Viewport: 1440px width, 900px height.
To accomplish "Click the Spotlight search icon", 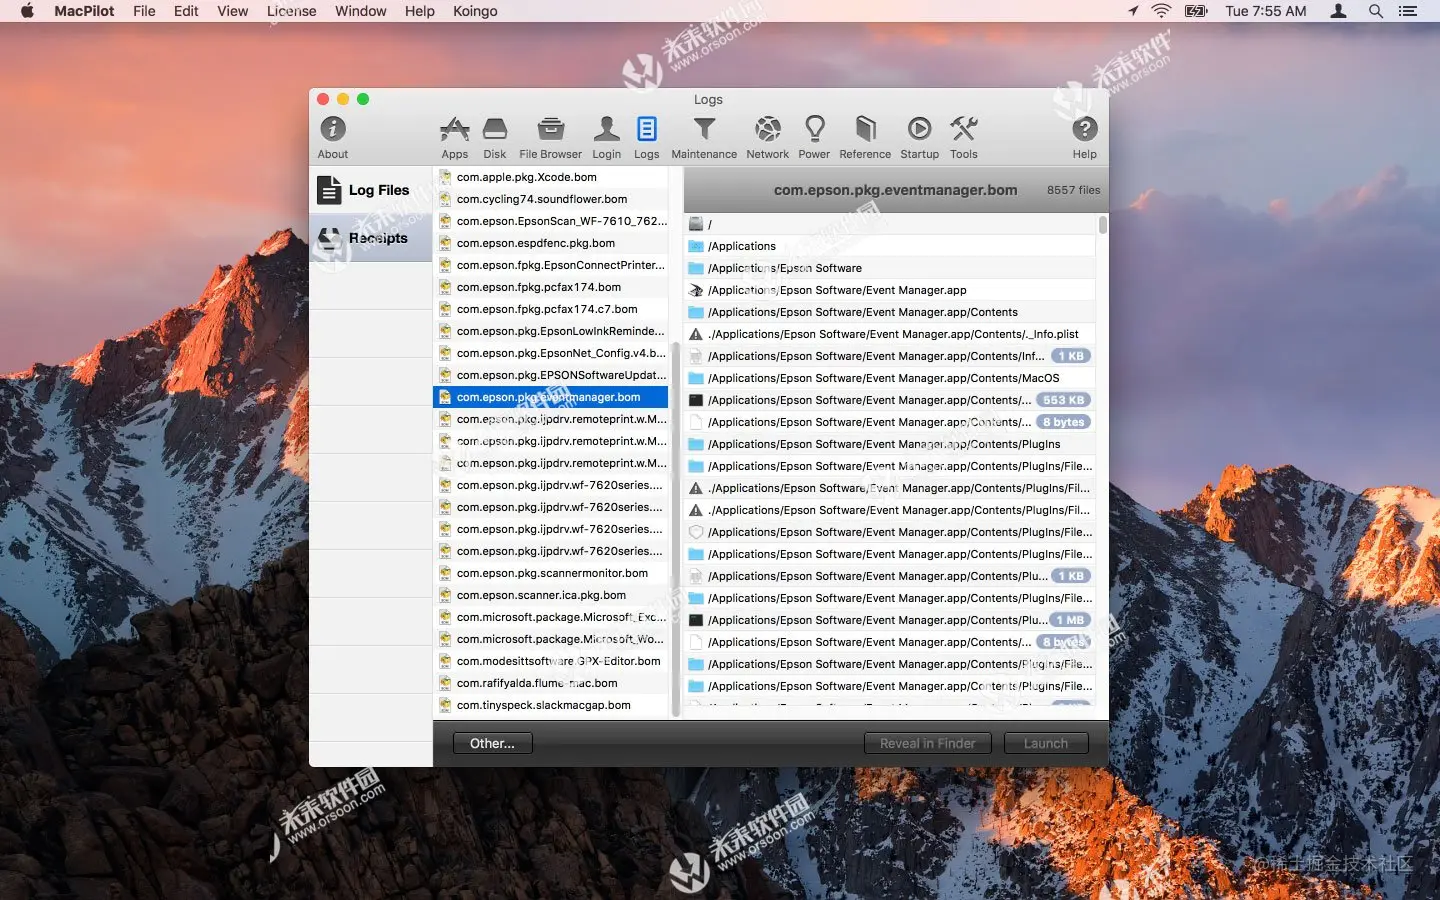I will click(1376, 11).
